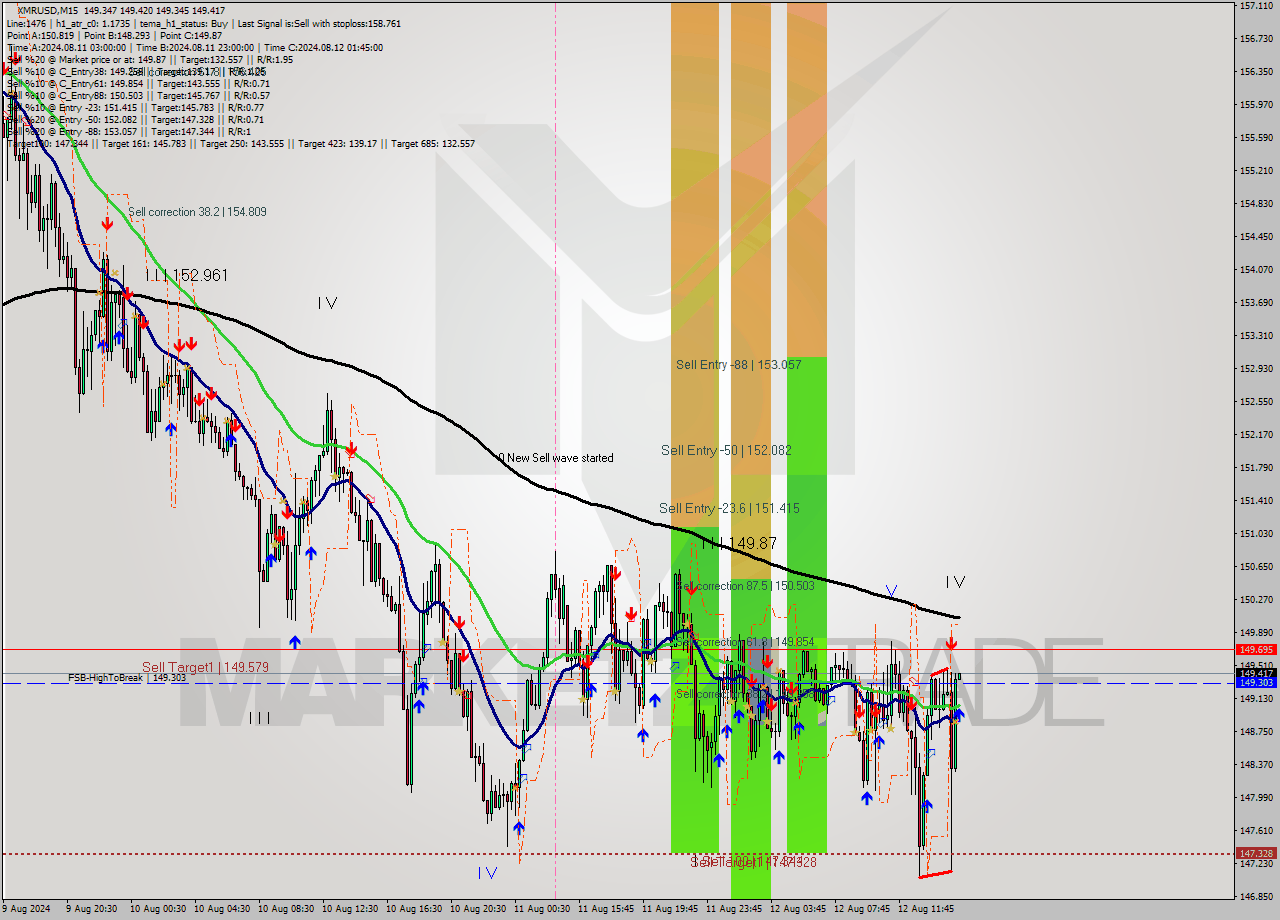1280x920 pixels.
Task: Click the 148.750 price axis value
Action: tap(1256, 732)
